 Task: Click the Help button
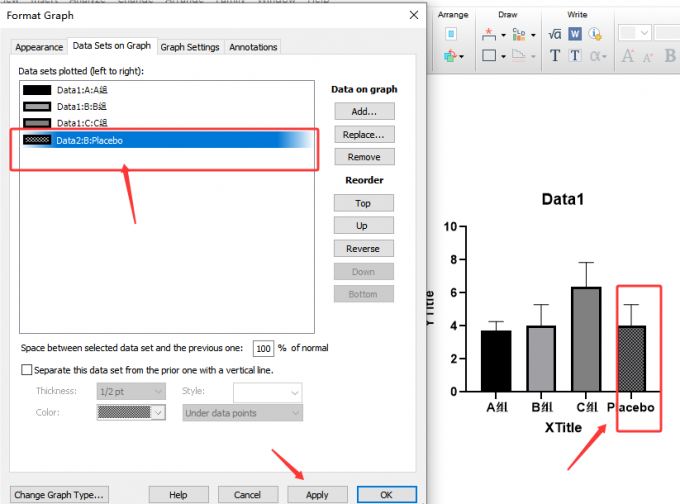click(x=178, y=495)
